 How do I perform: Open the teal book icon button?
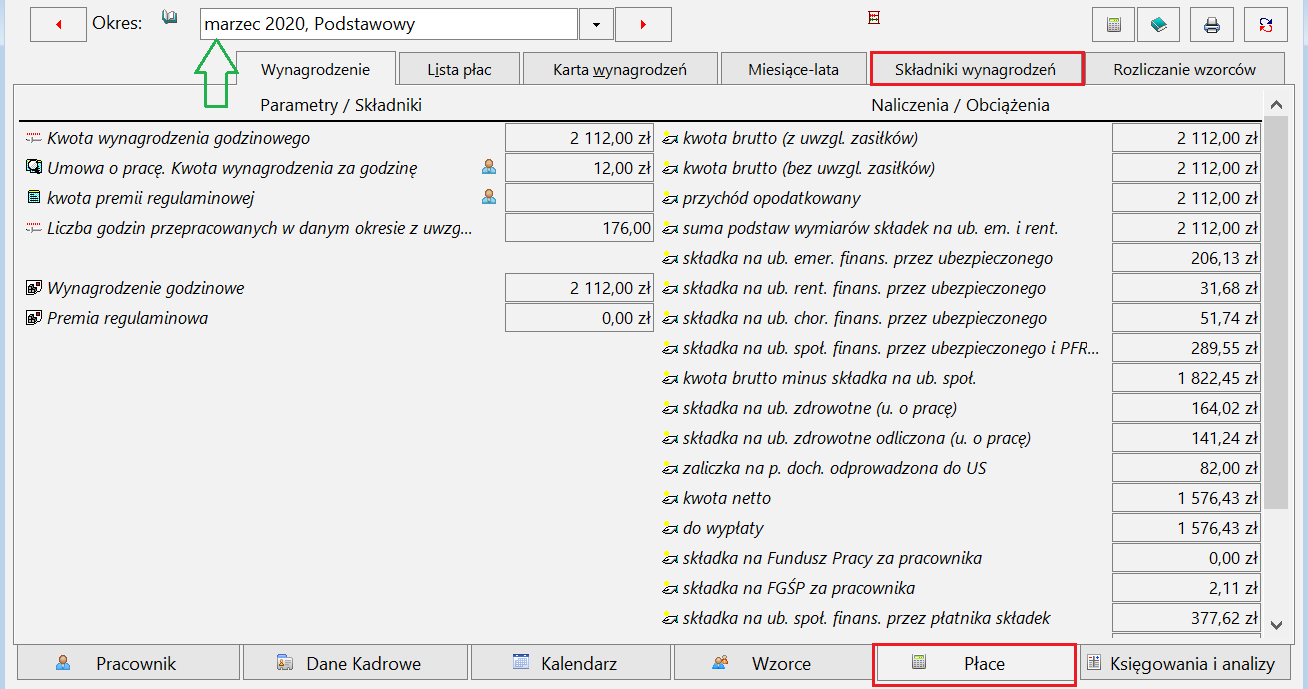(1159, 25)
